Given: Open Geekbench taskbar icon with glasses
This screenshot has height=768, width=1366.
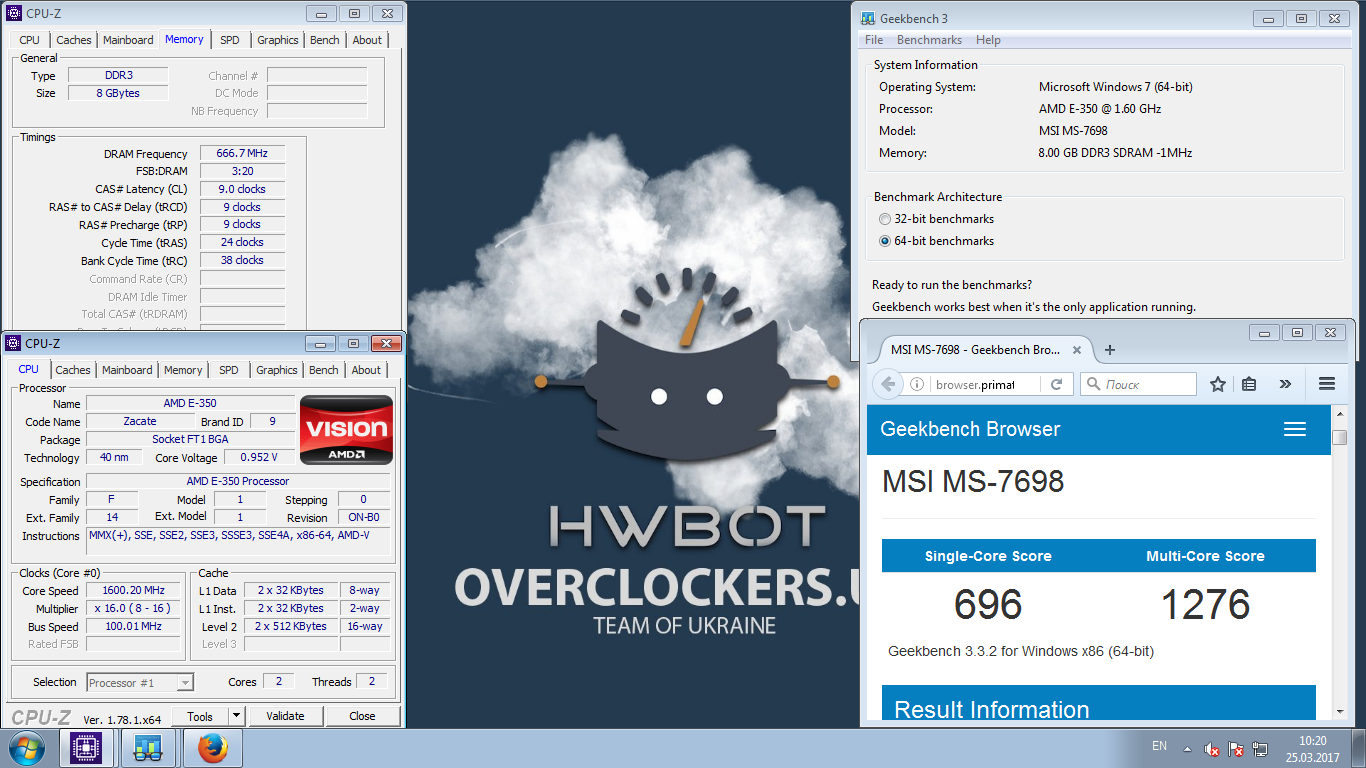Looking at the screenshot, I should (149, 748).
